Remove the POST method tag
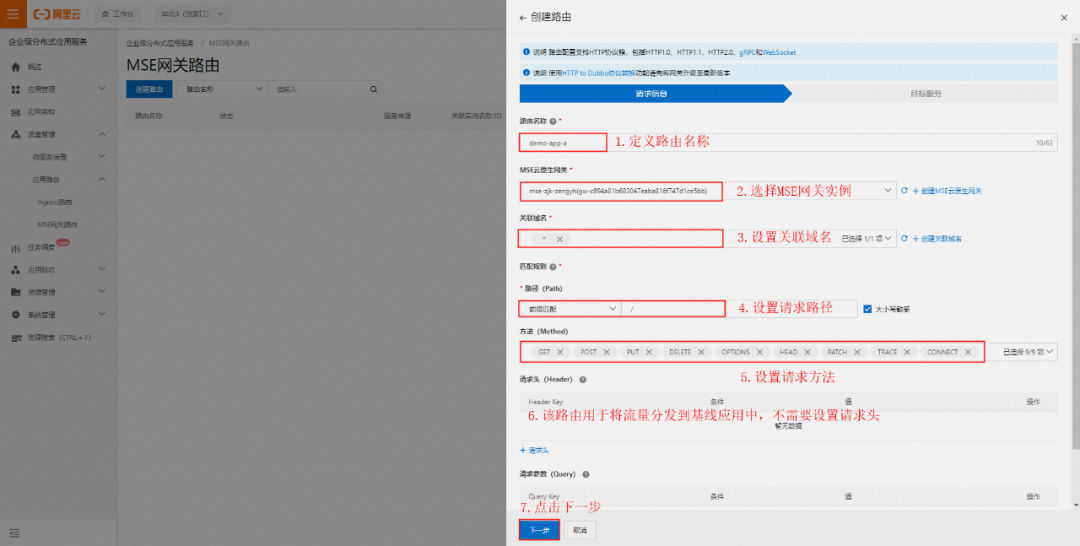 (x=606, y=352)
